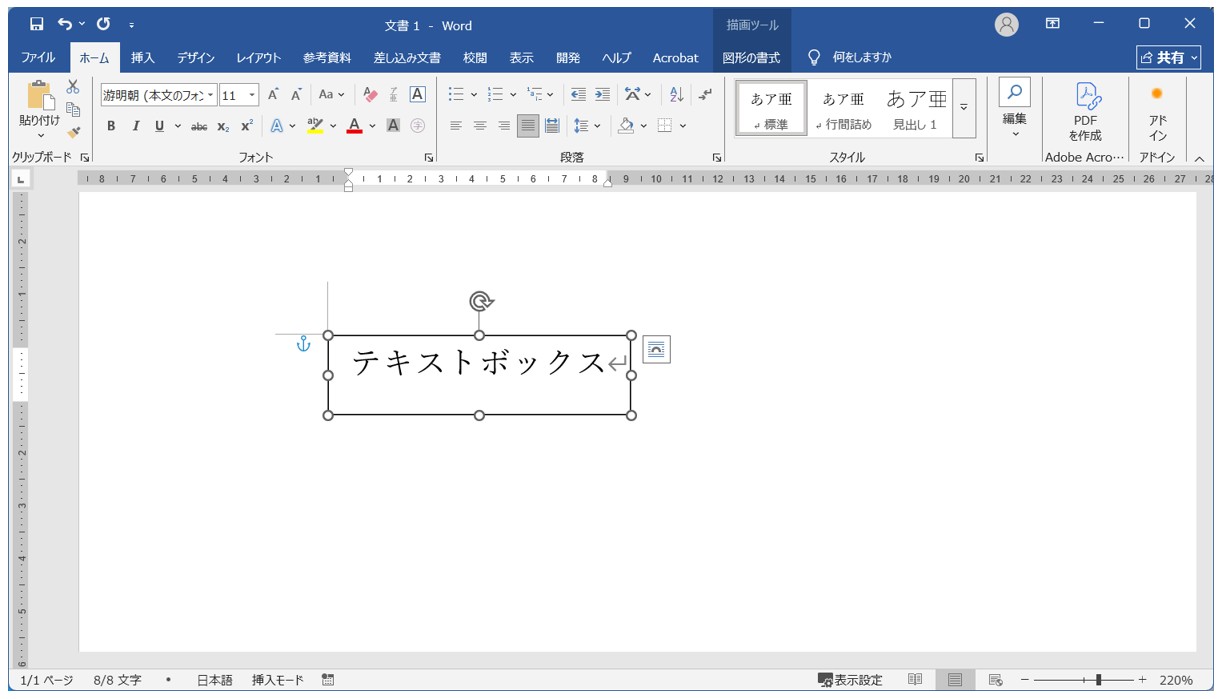Click the zoom slider handle

click(1099, 680)
